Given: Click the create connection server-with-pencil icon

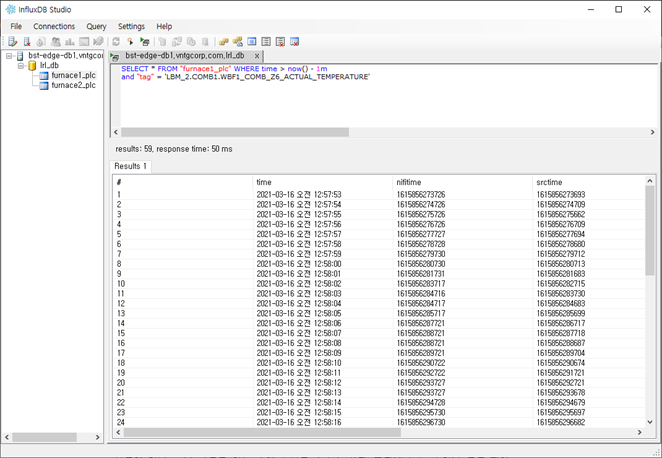Looking at the screenshot, I should pos(13,41).
